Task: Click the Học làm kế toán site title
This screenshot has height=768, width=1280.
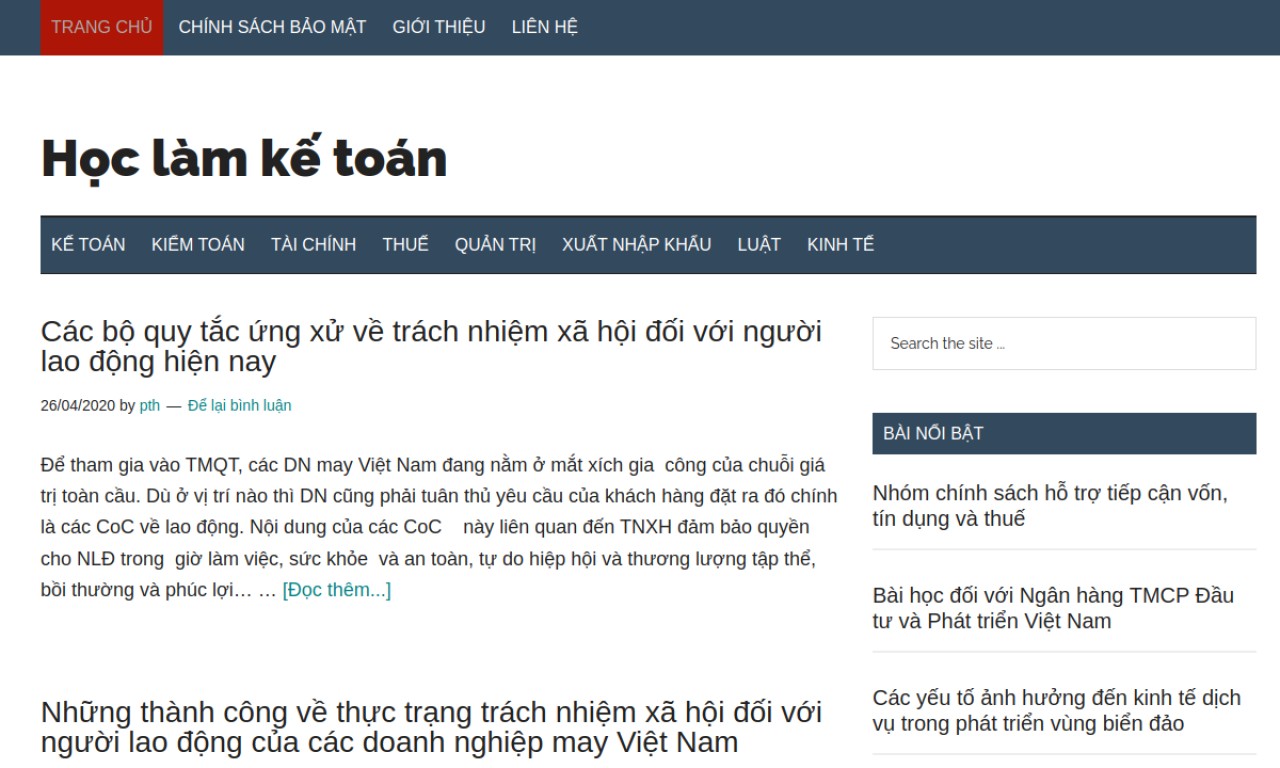Action: point(244,158)
